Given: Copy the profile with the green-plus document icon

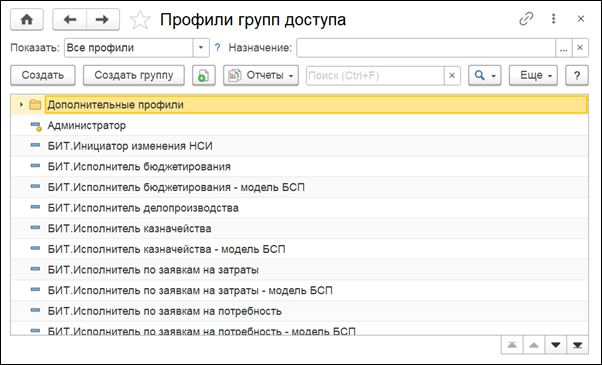Looking at the screenshot, I should (x=203, y=75).
